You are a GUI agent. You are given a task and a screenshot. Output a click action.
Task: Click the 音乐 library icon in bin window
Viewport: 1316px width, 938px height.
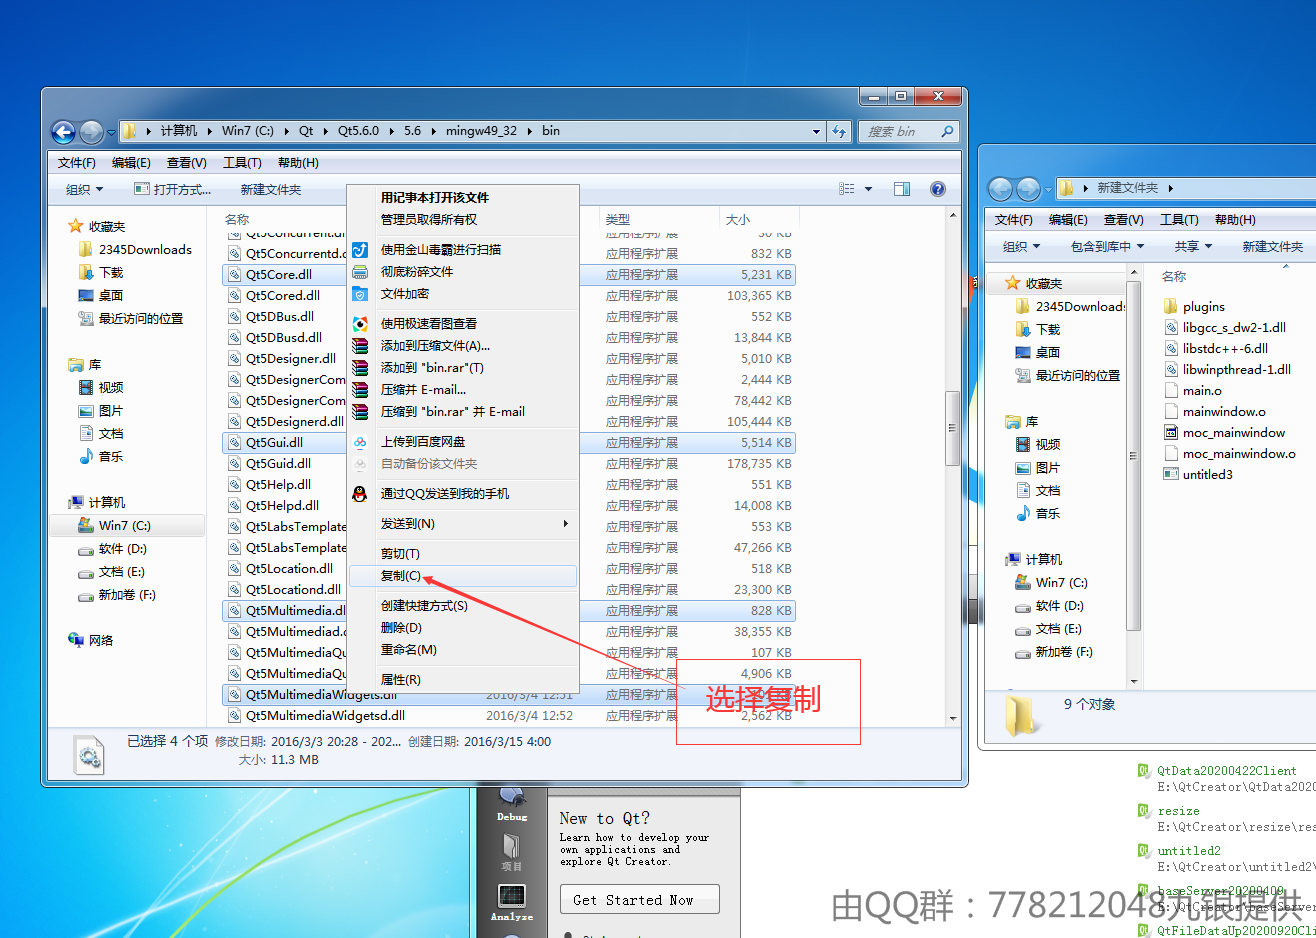coord(86,456)
